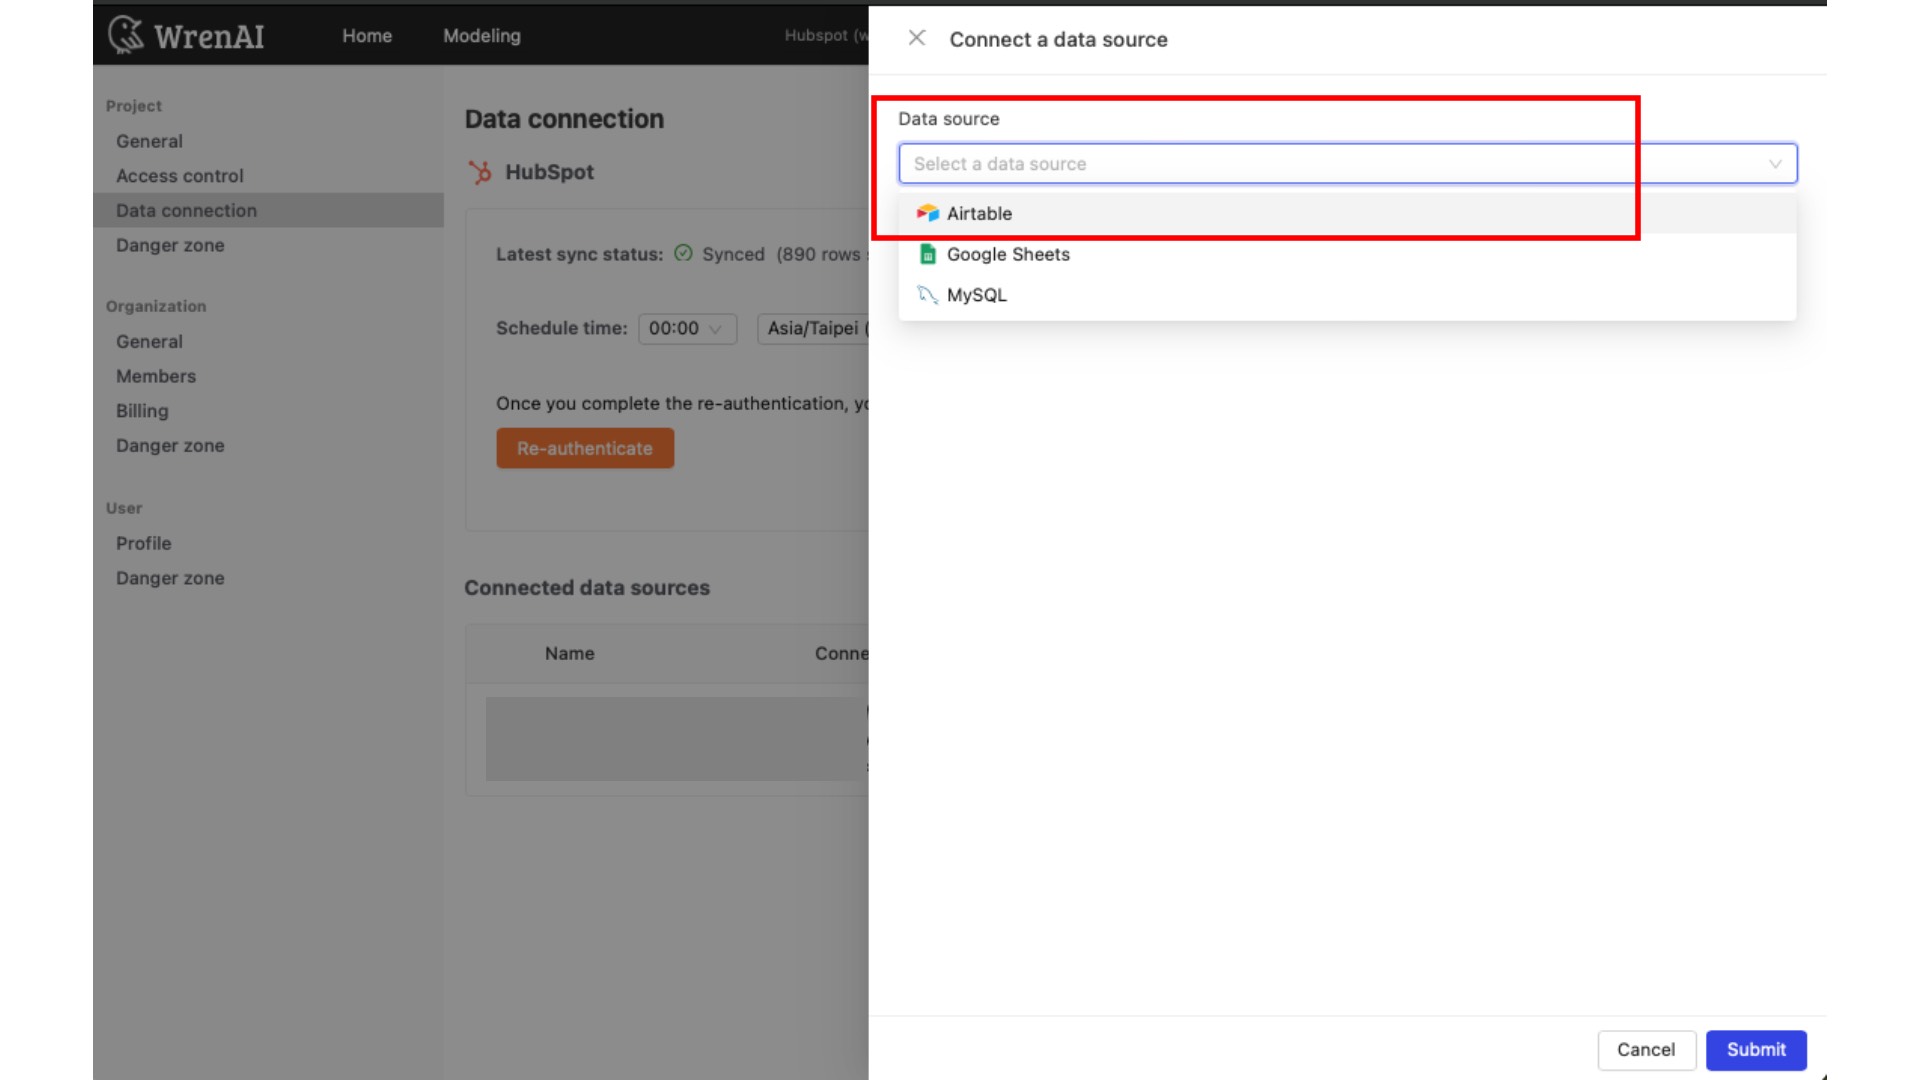
Task: Click the WrenAI bird logo
Action: [x=126, y=35]
